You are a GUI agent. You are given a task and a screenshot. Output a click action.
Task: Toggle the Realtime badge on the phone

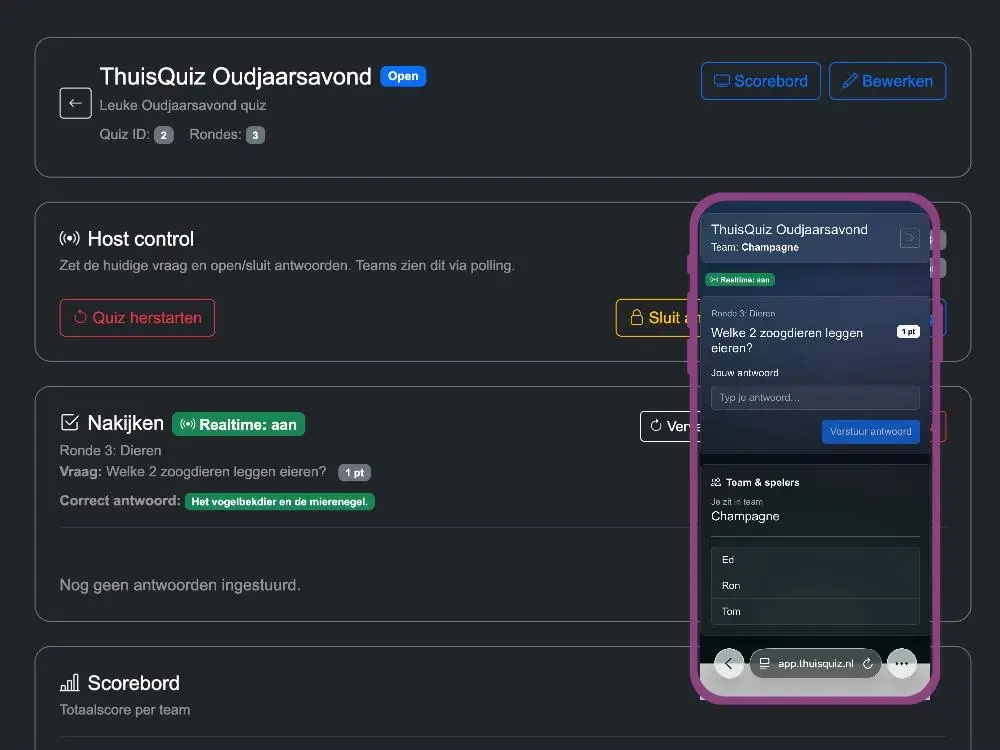click(739, 280)
